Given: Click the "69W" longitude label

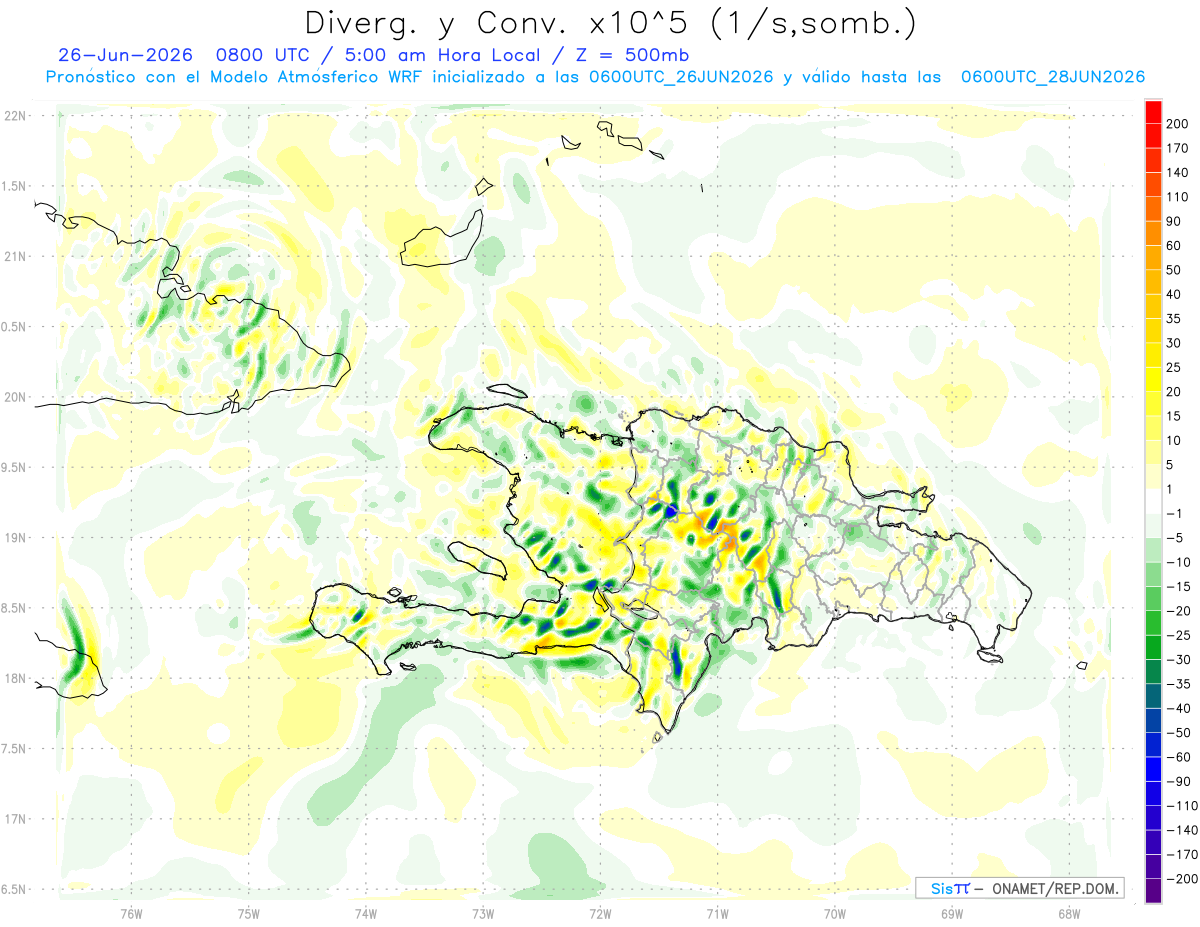Looking at the screenshot, I should click(x=952, y=913).
